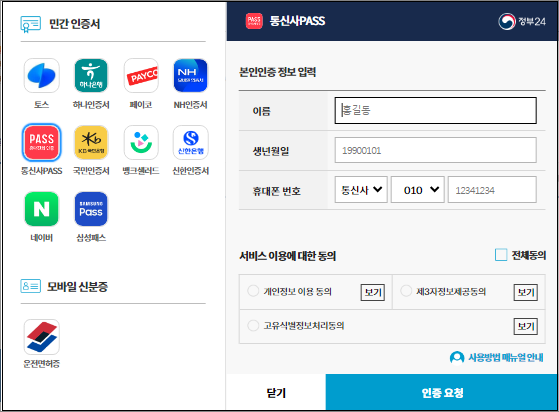Viewport: 559px width, 412px height.
Task: Click the 휴대폰 번호 label
Action: point(276,191)
